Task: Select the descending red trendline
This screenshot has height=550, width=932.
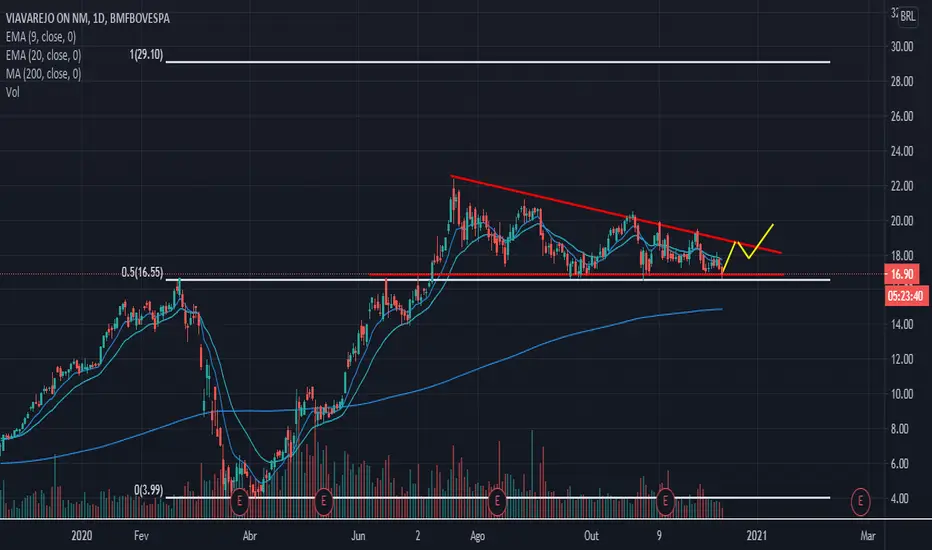Action: tap(616, 215)
